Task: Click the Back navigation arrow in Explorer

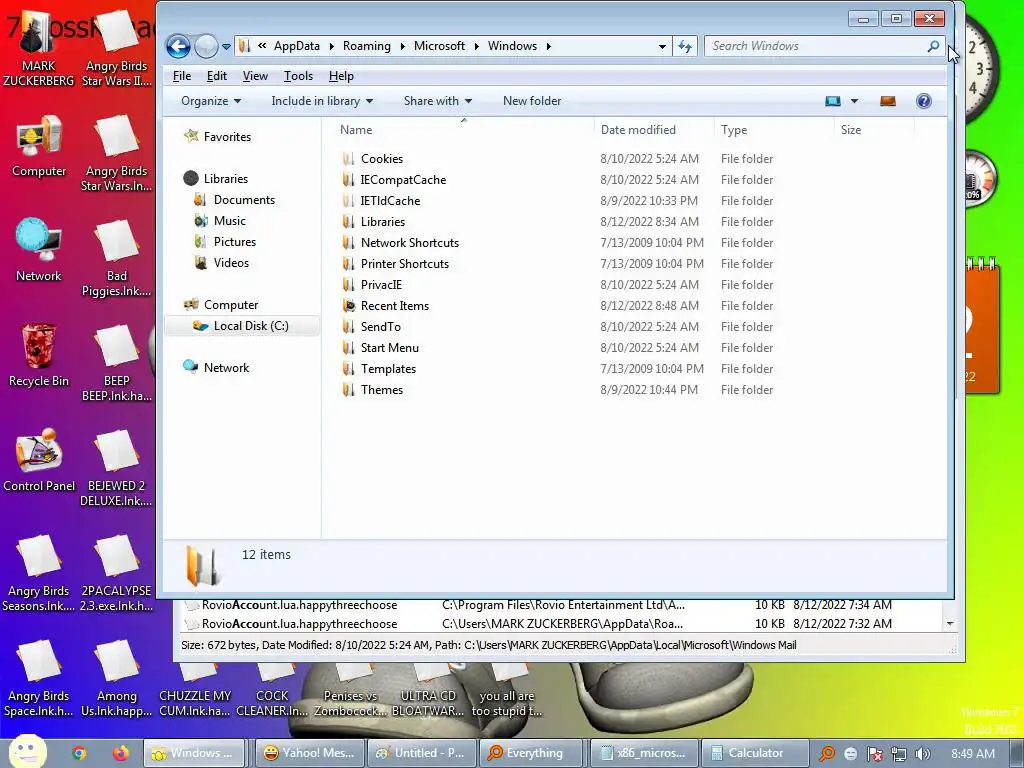Action: coord(178,46)
